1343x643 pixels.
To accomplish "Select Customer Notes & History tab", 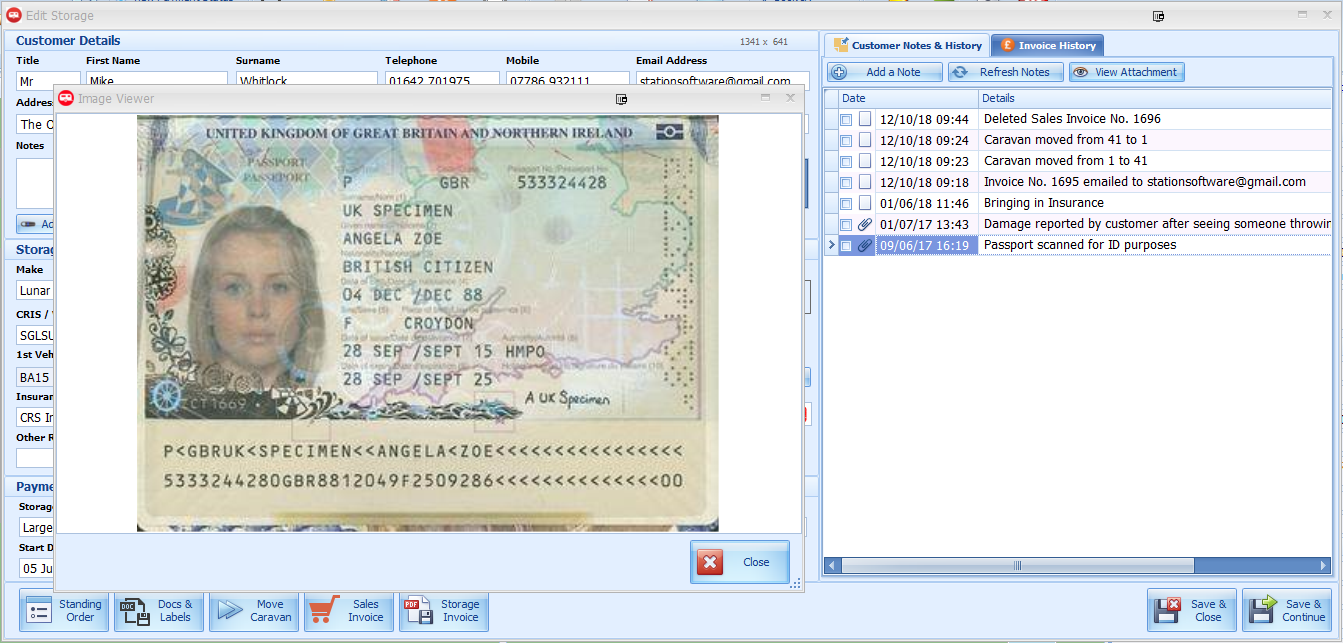I will click(907, 45).
